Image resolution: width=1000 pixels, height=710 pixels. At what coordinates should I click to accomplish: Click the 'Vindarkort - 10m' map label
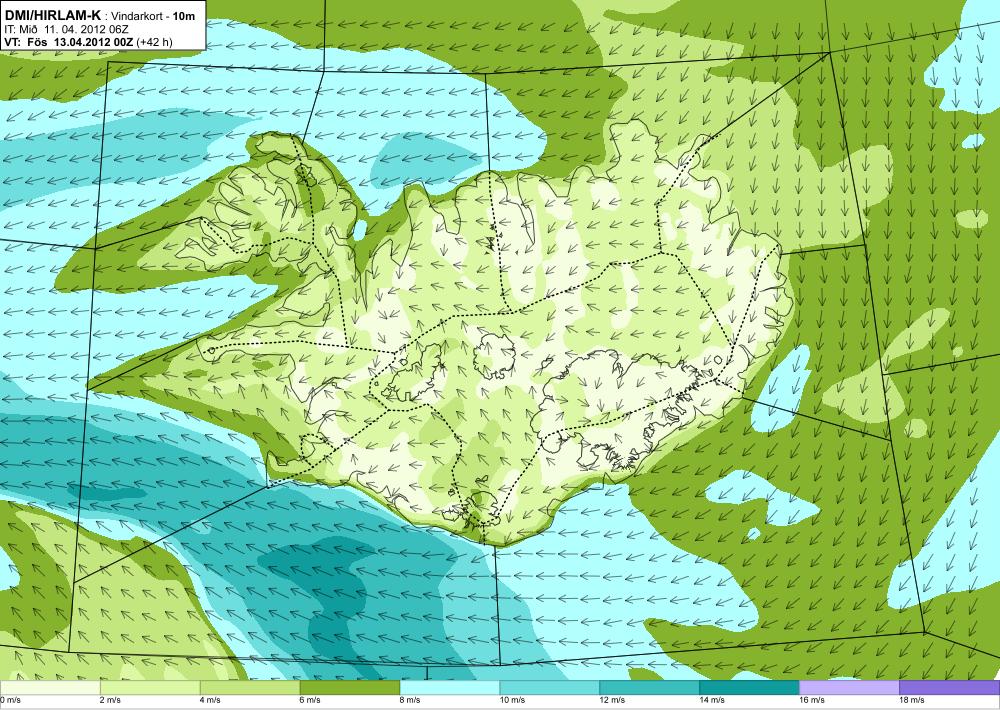pos(153,17)
